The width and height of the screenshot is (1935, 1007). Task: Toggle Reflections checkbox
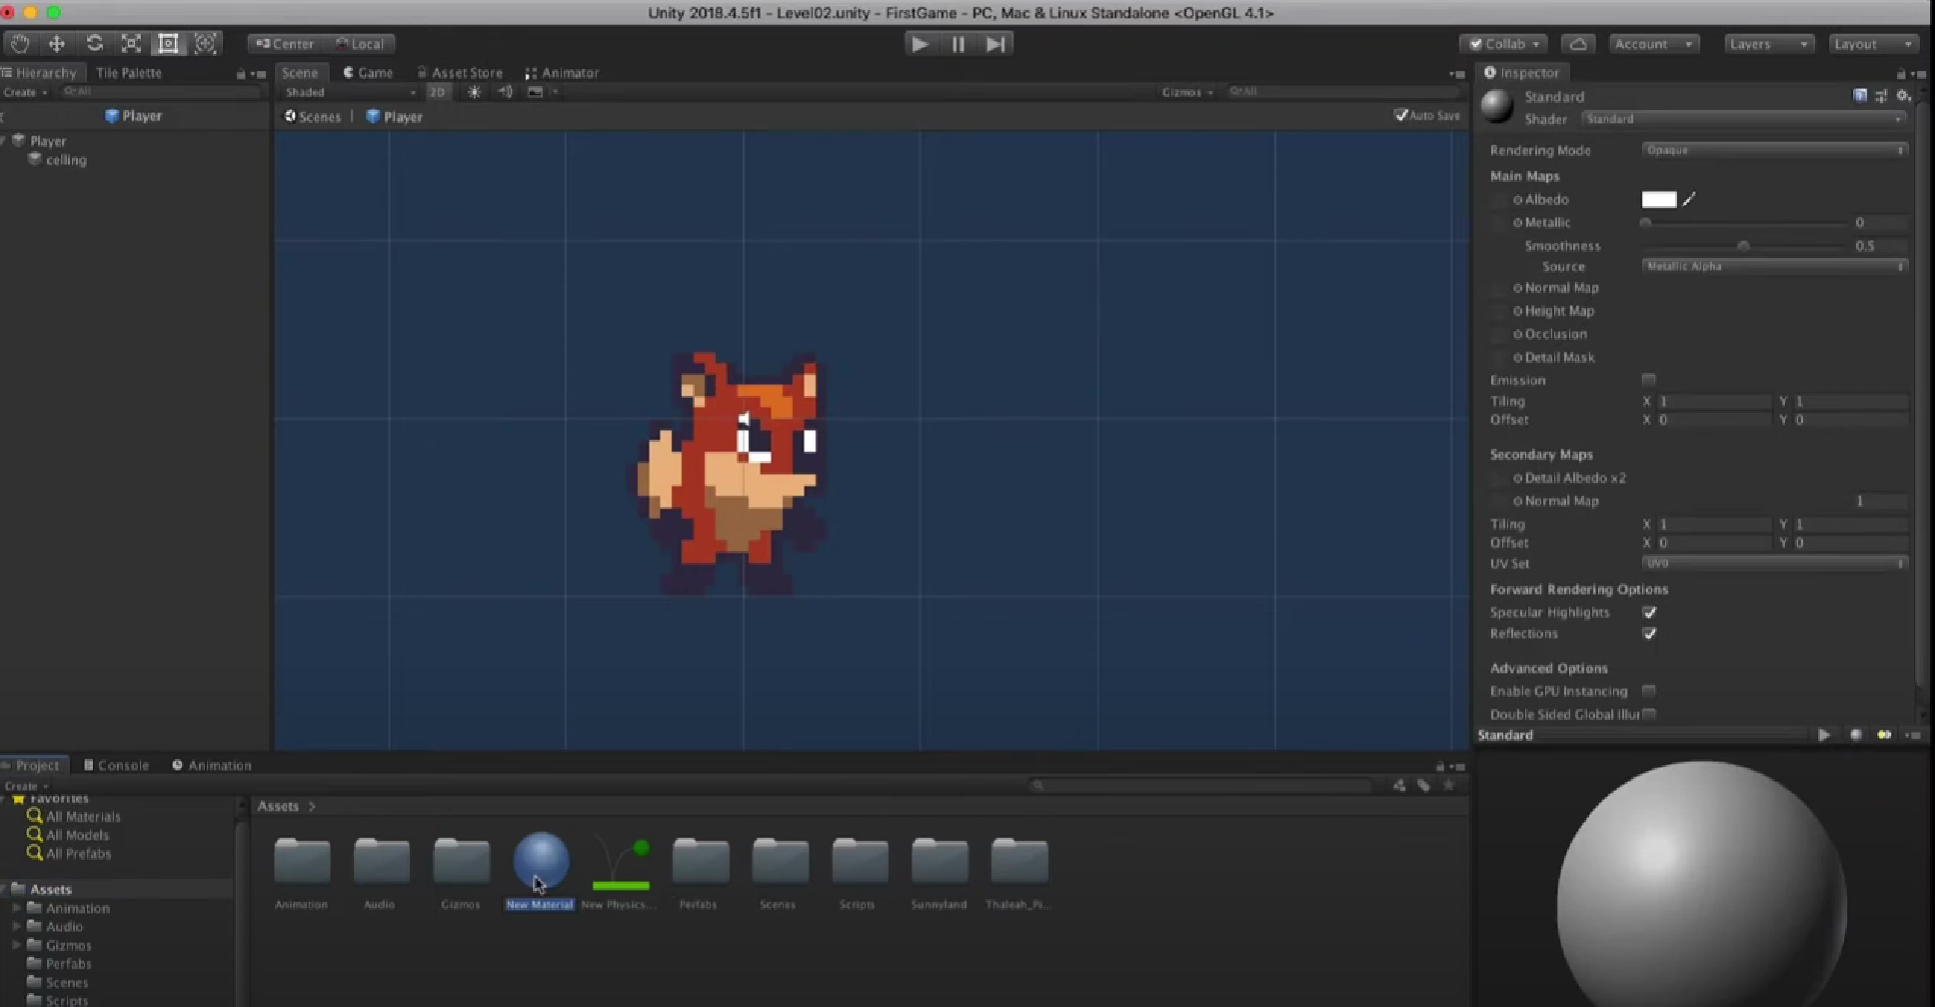click(1649, 633)
